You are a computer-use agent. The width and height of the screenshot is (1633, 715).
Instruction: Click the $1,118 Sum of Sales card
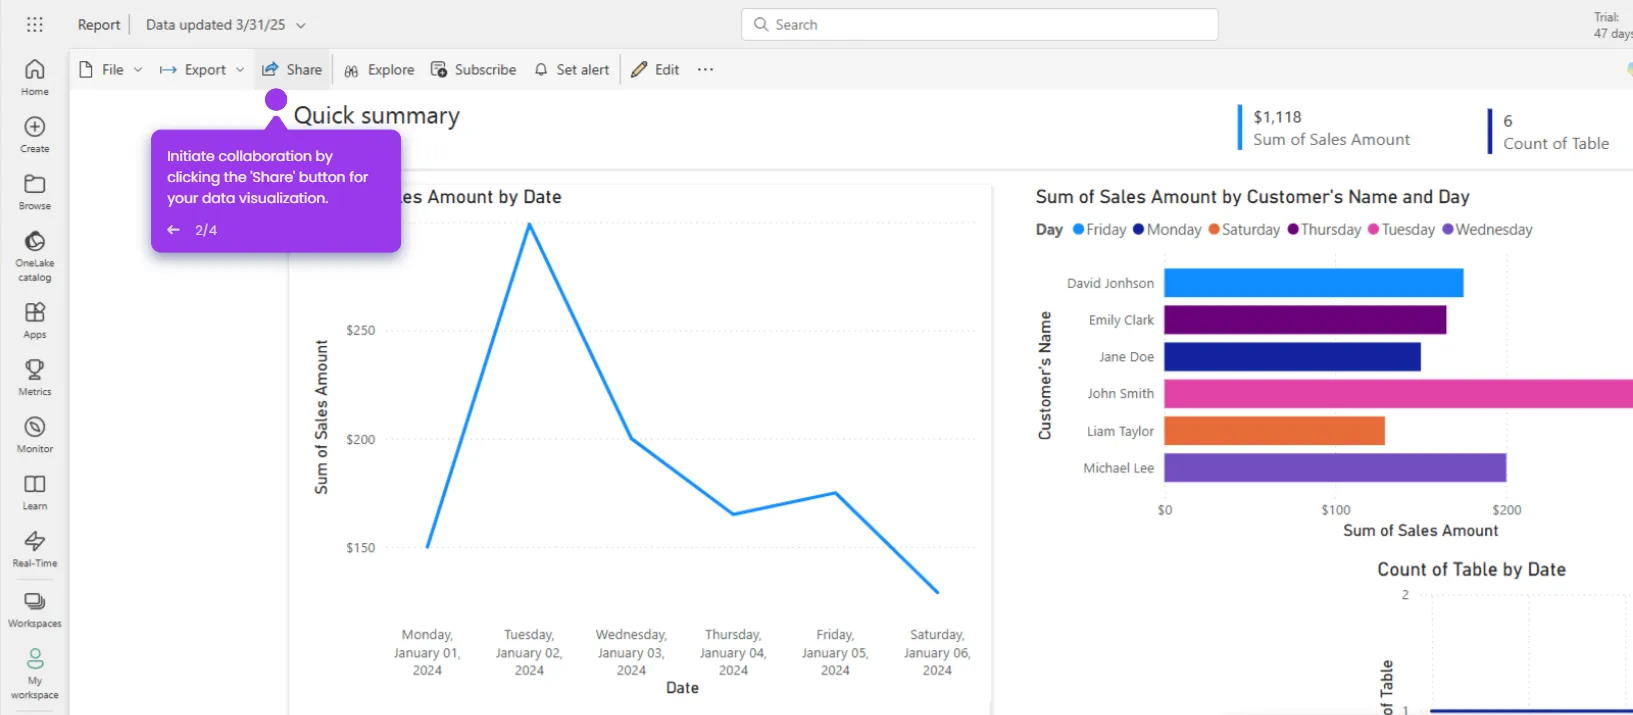[x=1326, y=128]
